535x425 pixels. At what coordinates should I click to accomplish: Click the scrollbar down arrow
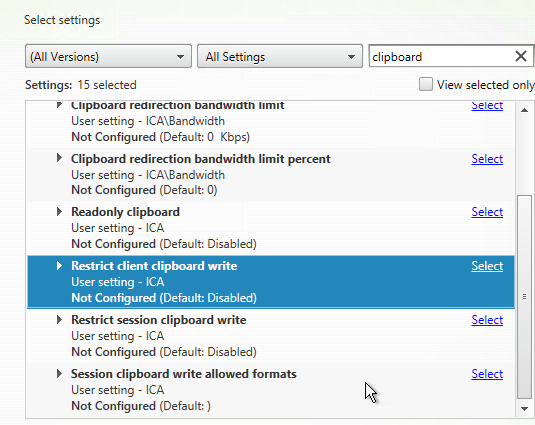[524, 408]
